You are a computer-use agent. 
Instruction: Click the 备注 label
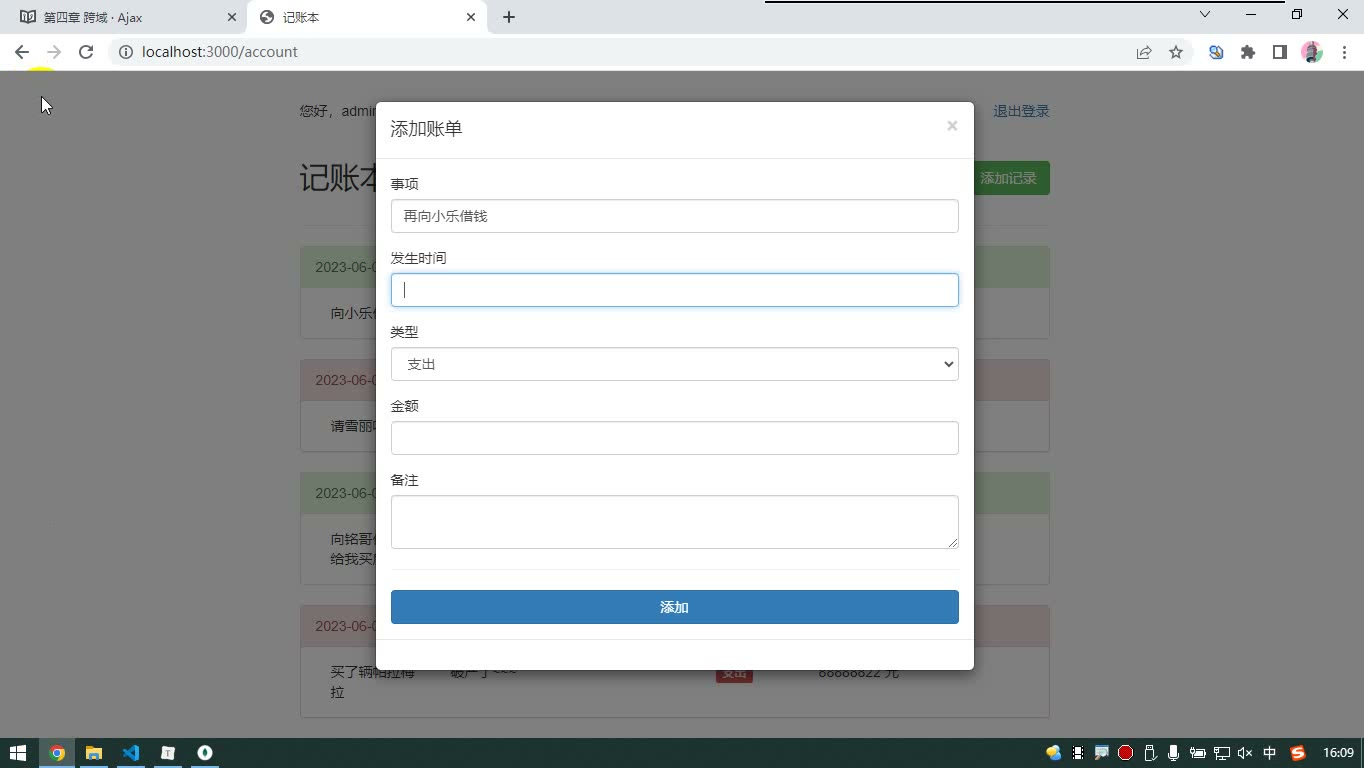pyautogui.click(x=404, y=480)
